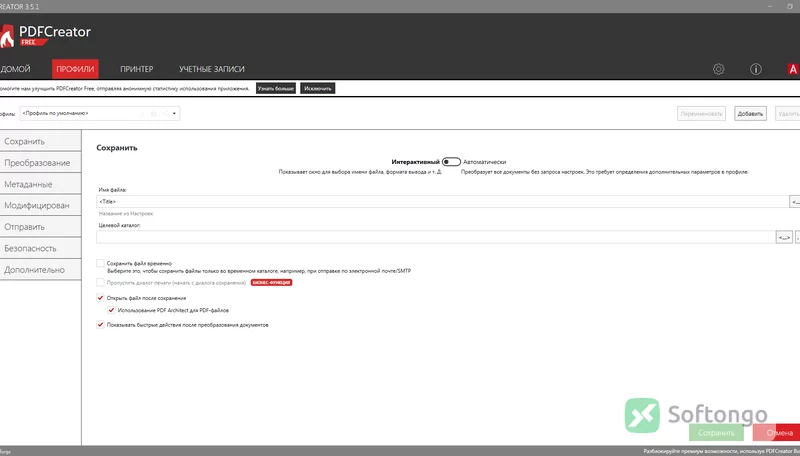Screen dimensions: 800x456
Task: Click the 'Интерактивный' mode label
Action: 415,162
